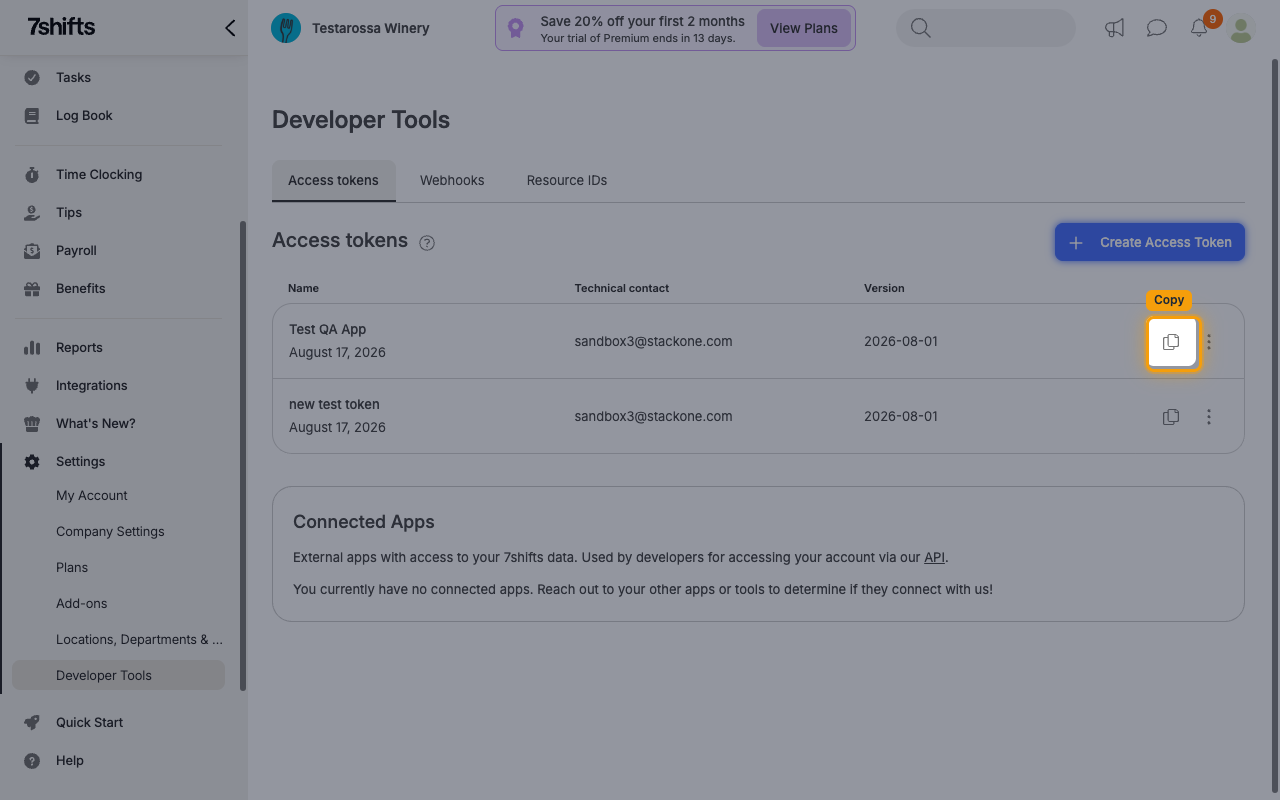The width and height of the screenshot is (1280, 800).
Task: Click sandbox3@stackone.com in new test token row
Action: 653,416
